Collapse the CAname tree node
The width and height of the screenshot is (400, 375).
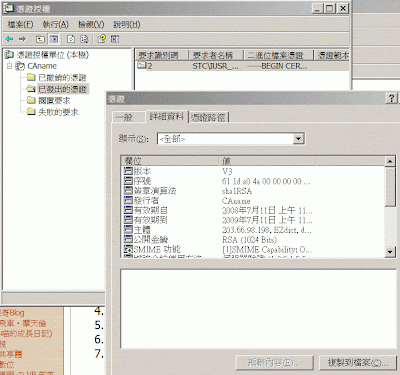click(9, 66)
